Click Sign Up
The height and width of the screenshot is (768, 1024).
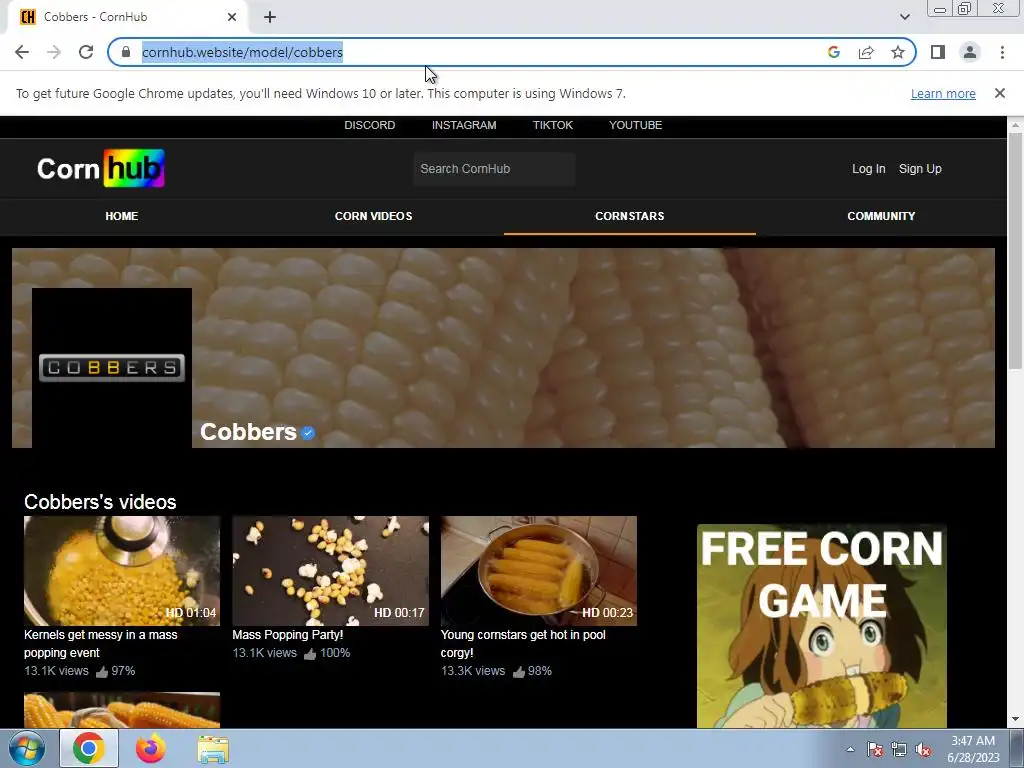click(x=920, y=168)
